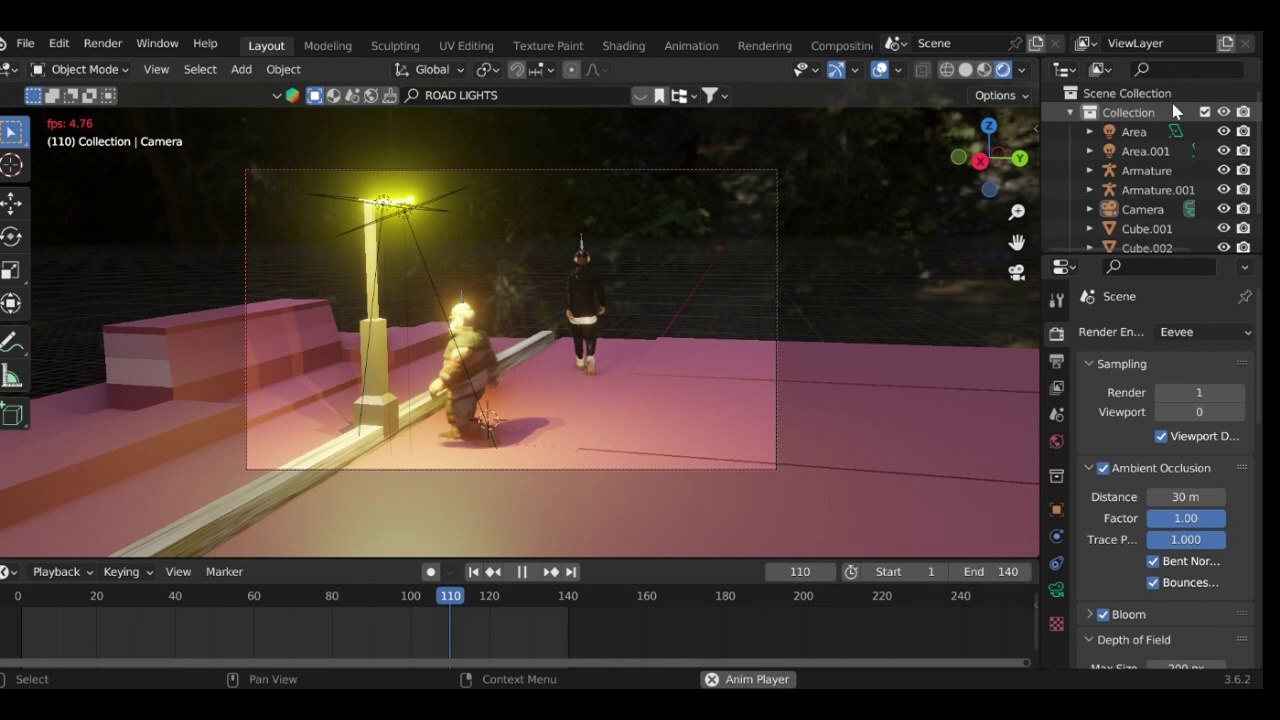Pause animation playback
The width and height of the screenshot is (1280, 720).
(521, 572)
